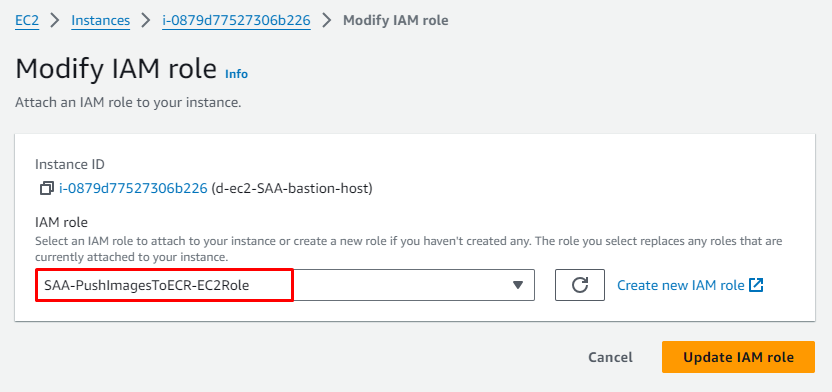The height and width of the screenshot is (392, 832).
Task: Open the Info link beside the heading
Action: click(x=237, y=74)
